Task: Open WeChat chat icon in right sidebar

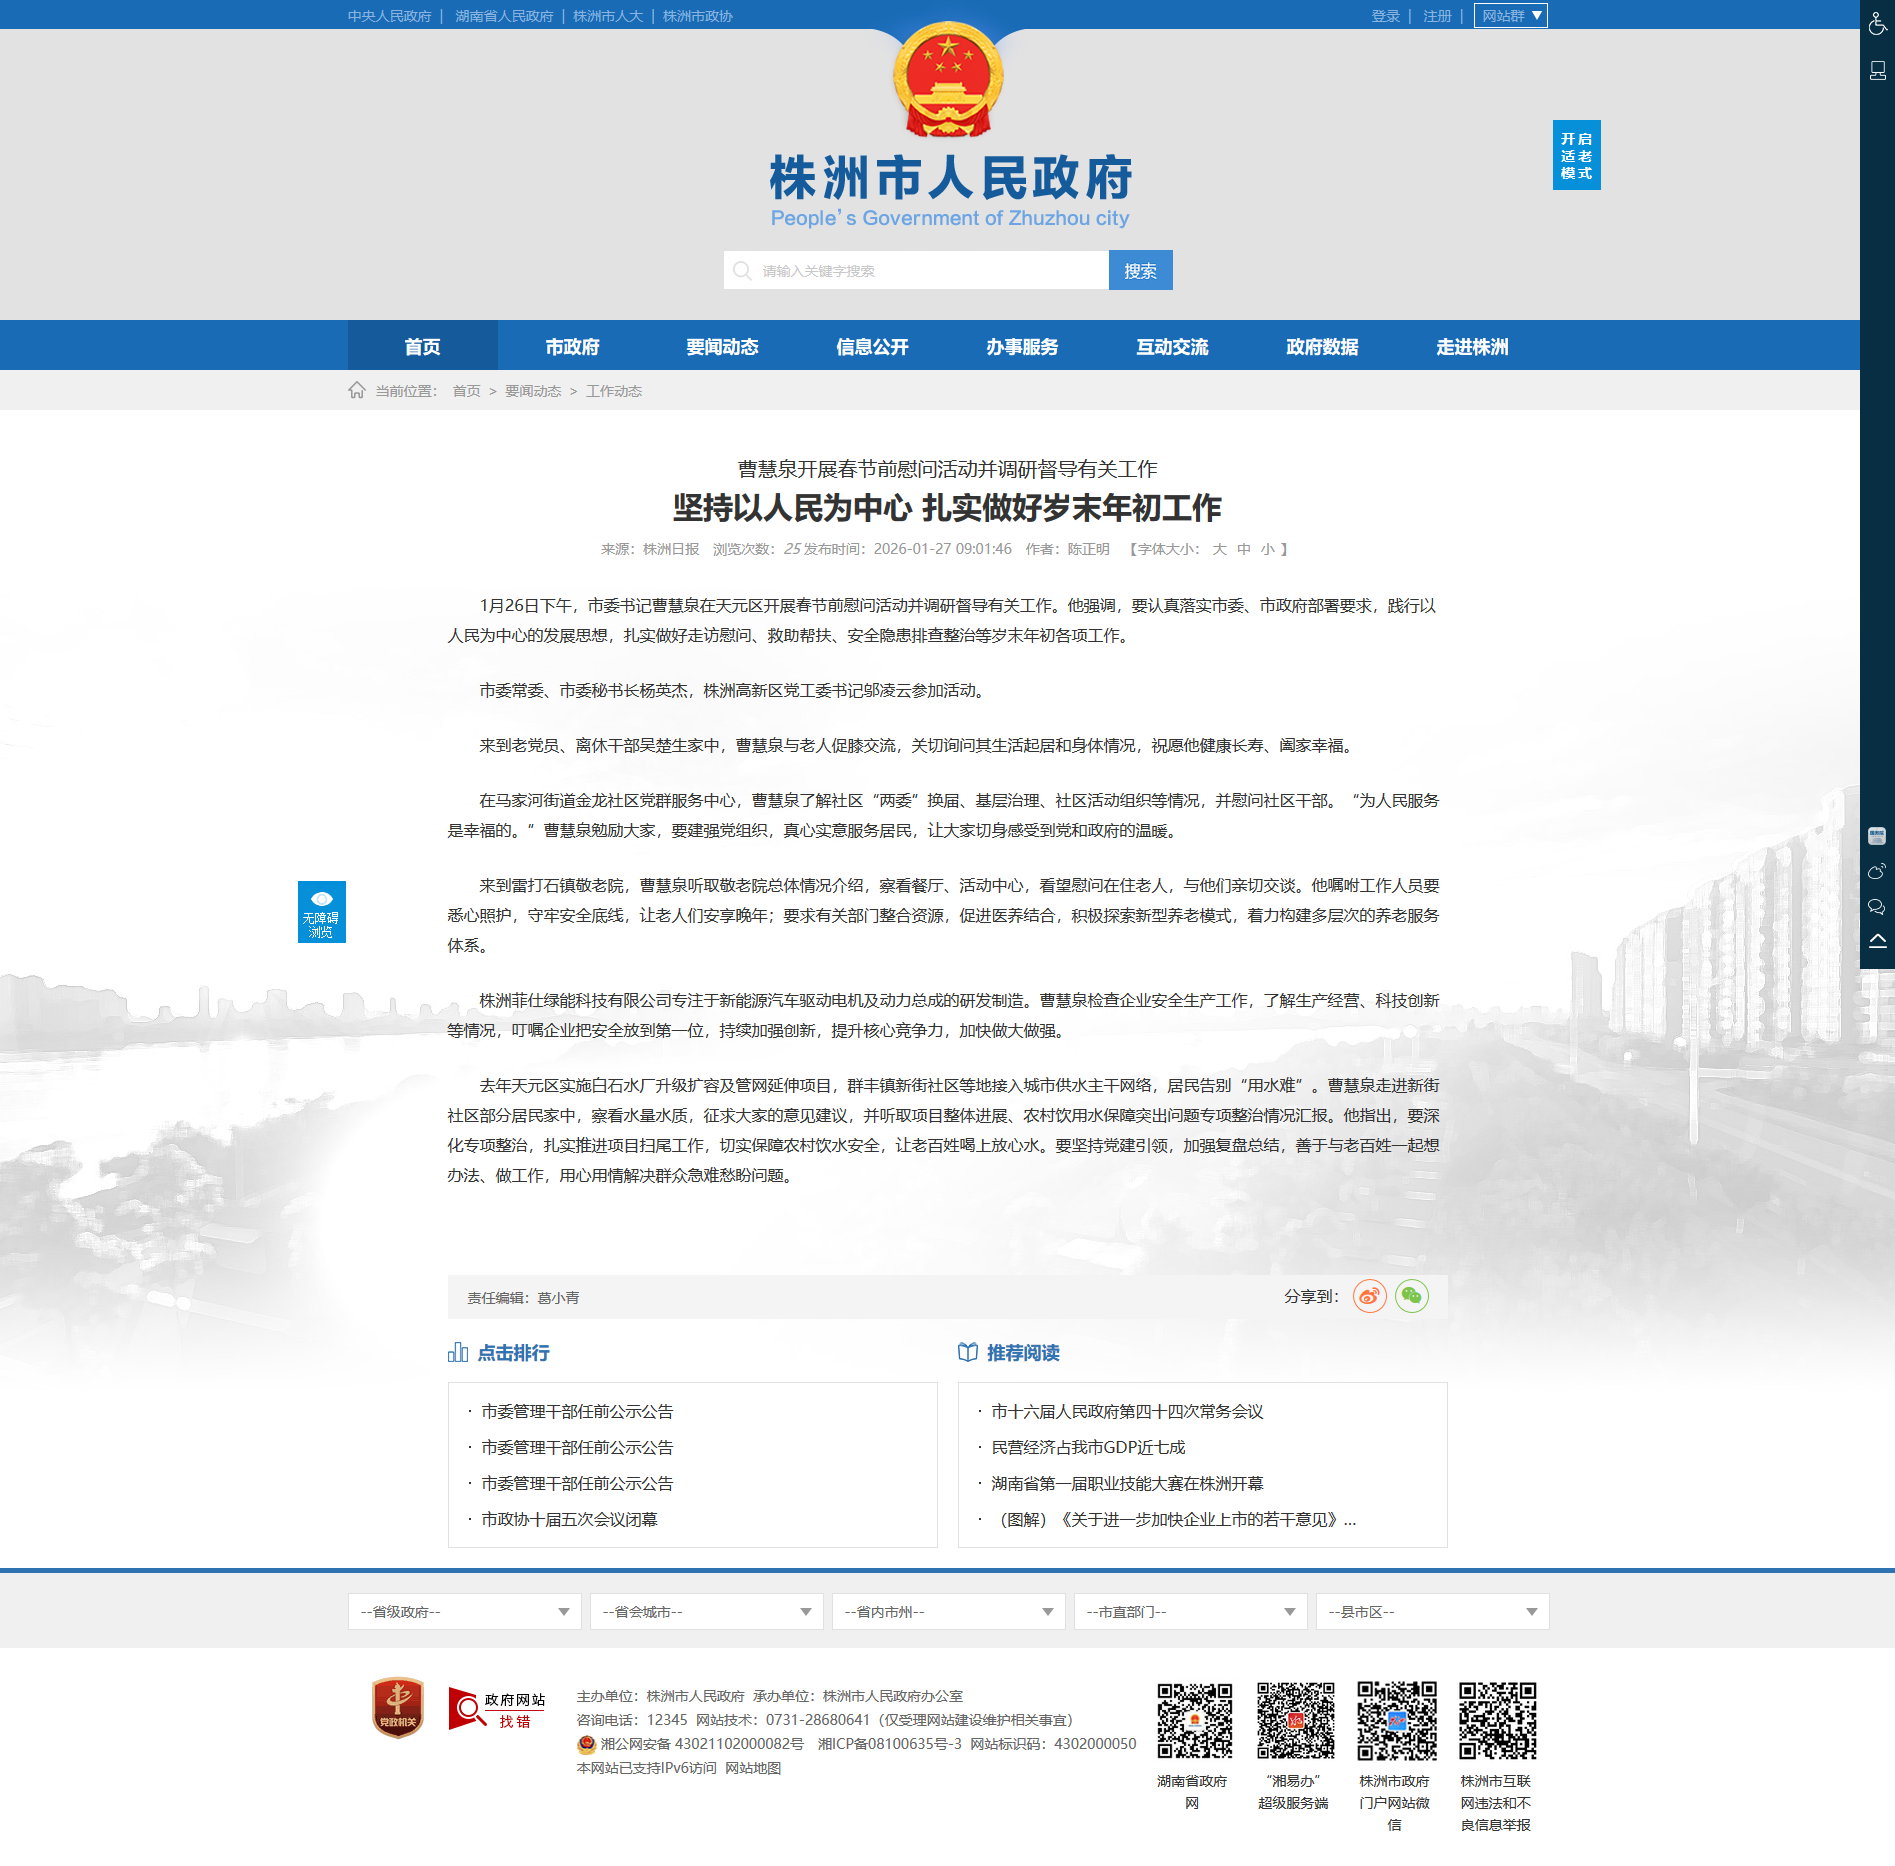Action: point(1876,907)
